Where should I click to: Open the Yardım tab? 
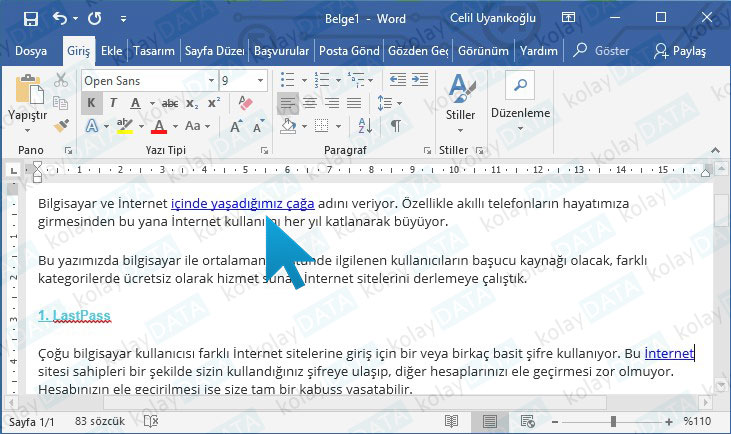pyautogui.click(x=538, y=51)
